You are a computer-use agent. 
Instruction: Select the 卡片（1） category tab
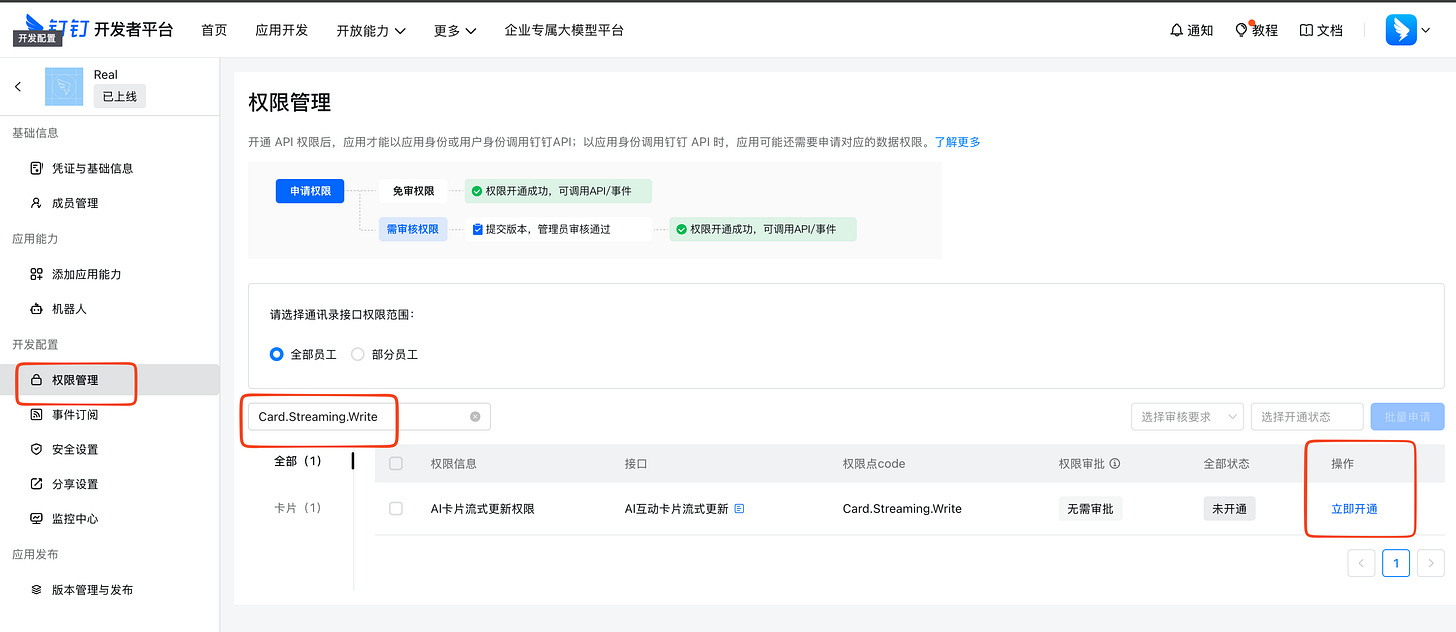tap(298, 507)
